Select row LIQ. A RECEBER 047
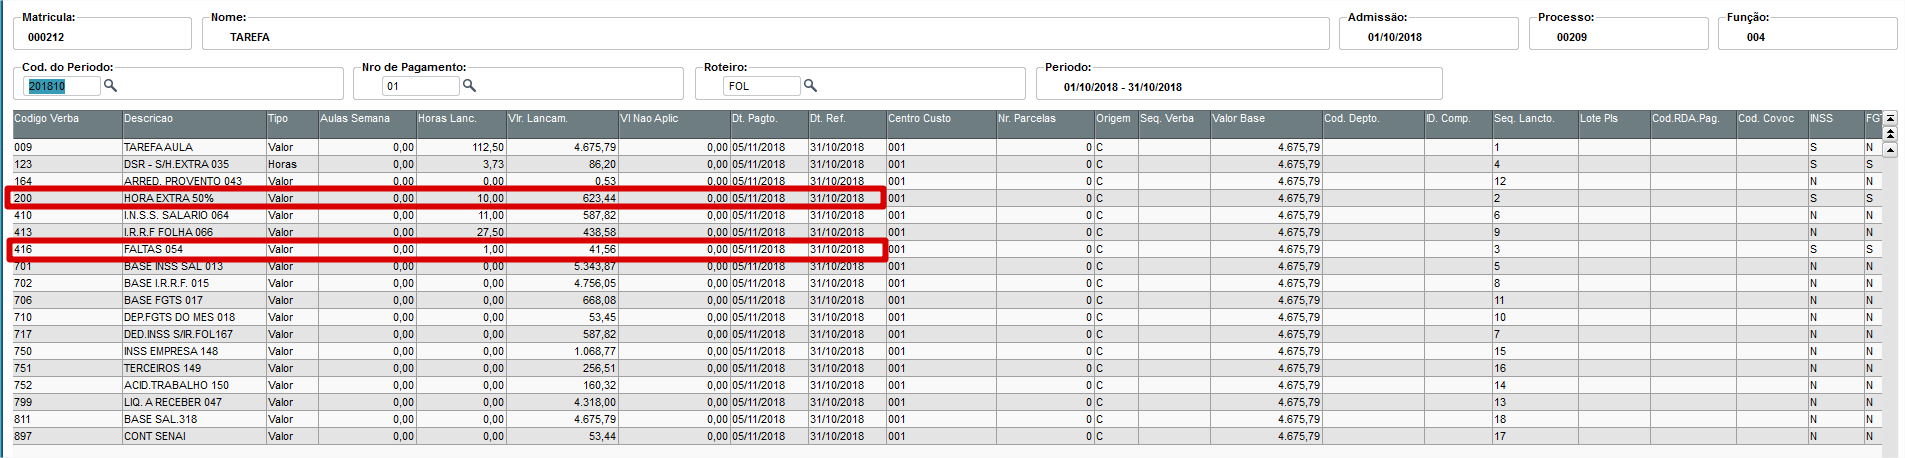 click(947, 402)
